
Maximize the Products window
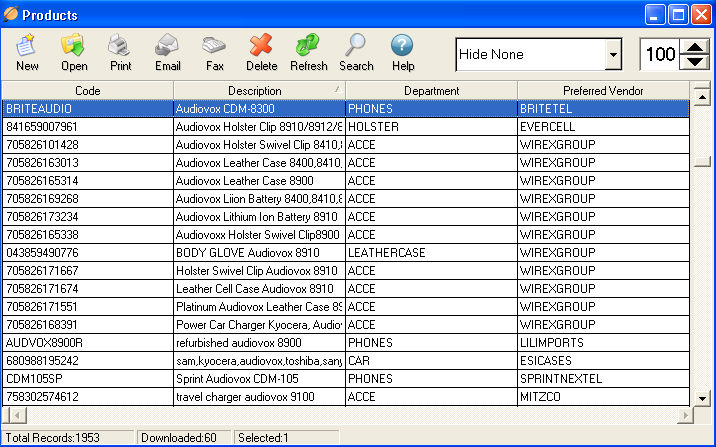pos(678,15)
